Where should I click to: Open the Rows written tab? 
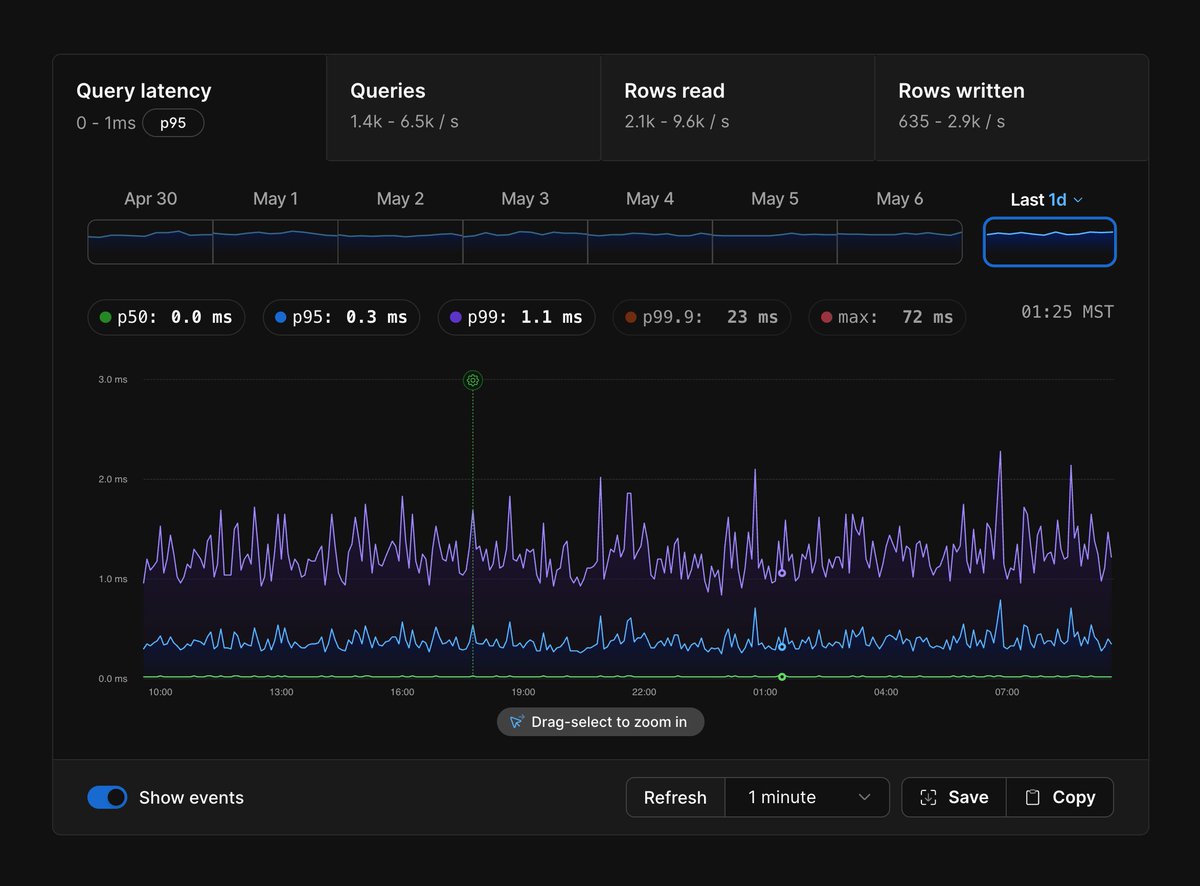(x=1011, y=107)
